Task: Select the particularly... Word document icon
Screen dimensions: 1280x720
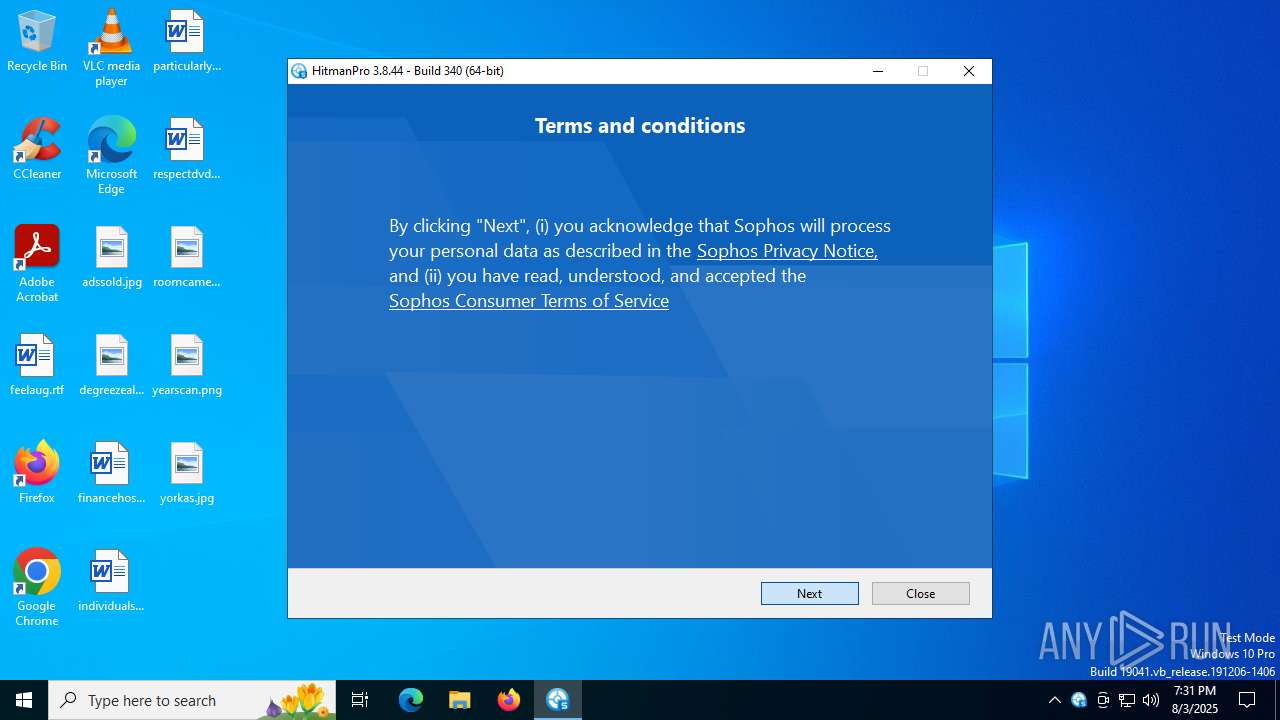Action: point(186,41)
